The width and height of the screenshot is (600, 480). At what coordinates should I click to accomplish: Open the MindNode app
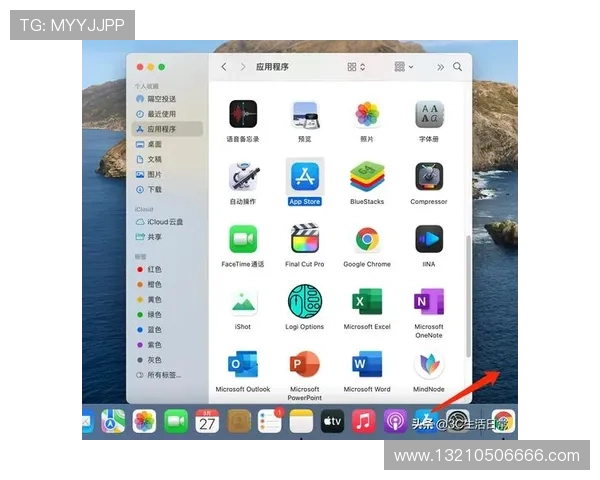[429, 364]
